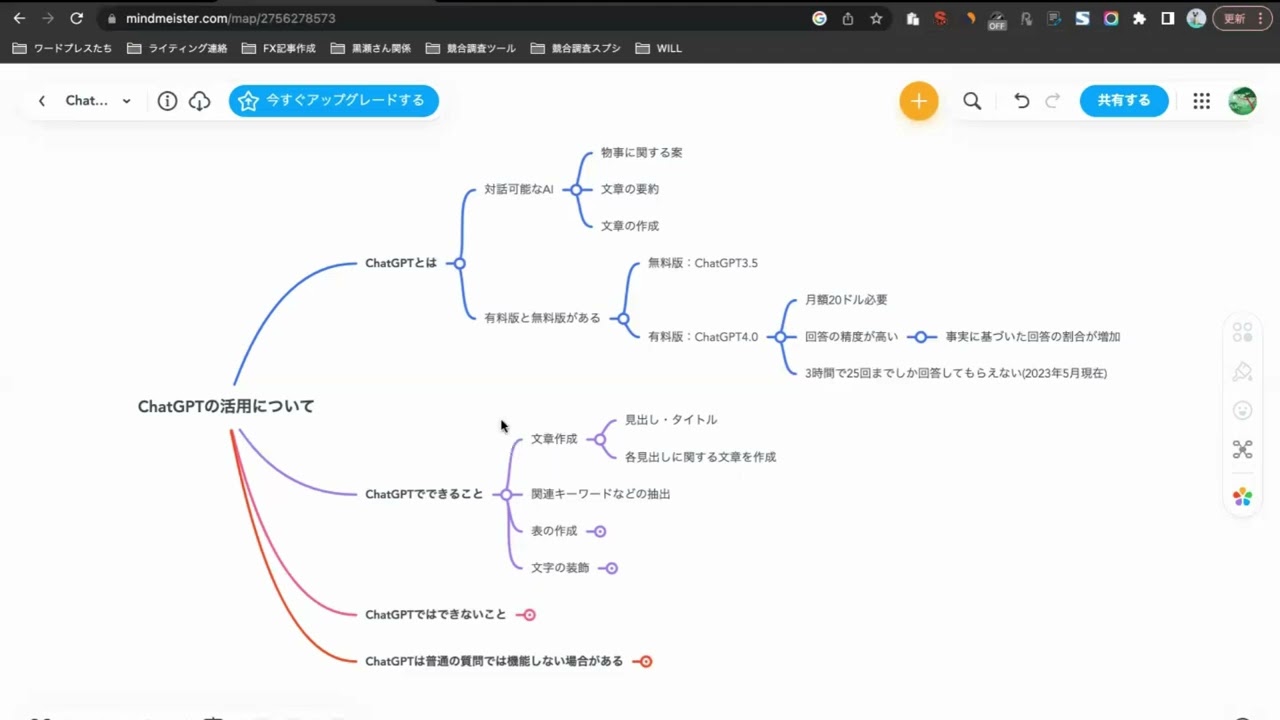Click the OFF-badged extension icon

coord(997,19)
